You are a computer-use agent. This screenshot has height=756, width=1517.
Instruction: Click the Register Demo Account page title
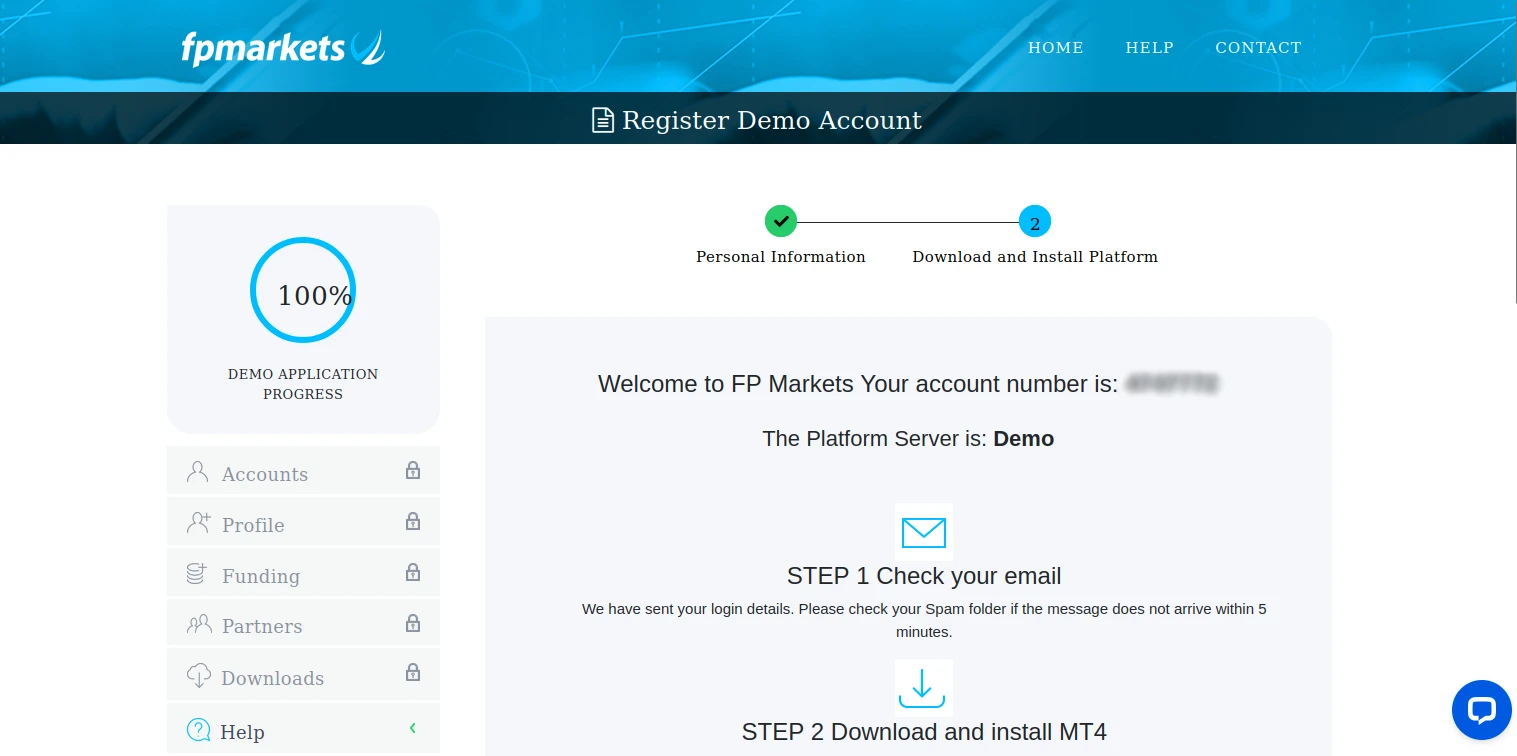point(772,120)
